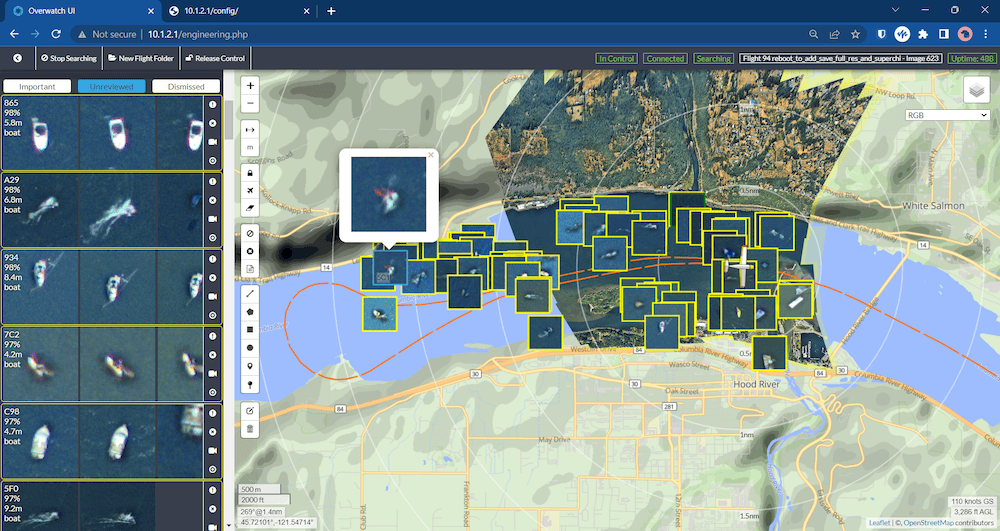Click the Flight 94 image status text

click(x=840, y=58)
